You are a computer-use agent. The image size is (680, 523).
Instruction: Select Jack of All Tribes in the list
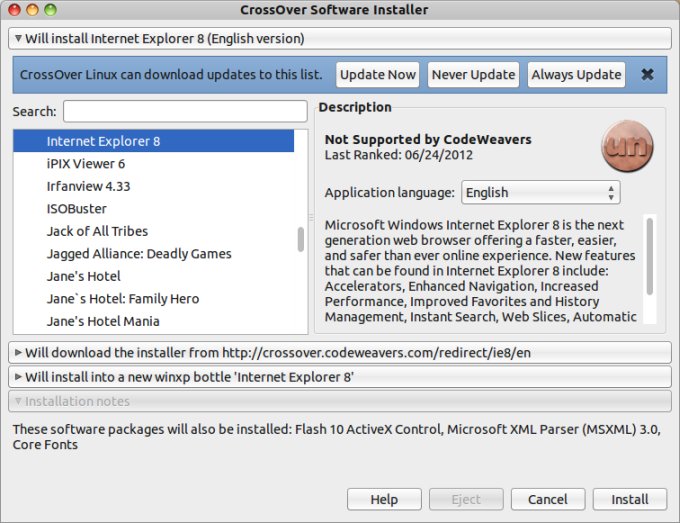click(154, 231)
